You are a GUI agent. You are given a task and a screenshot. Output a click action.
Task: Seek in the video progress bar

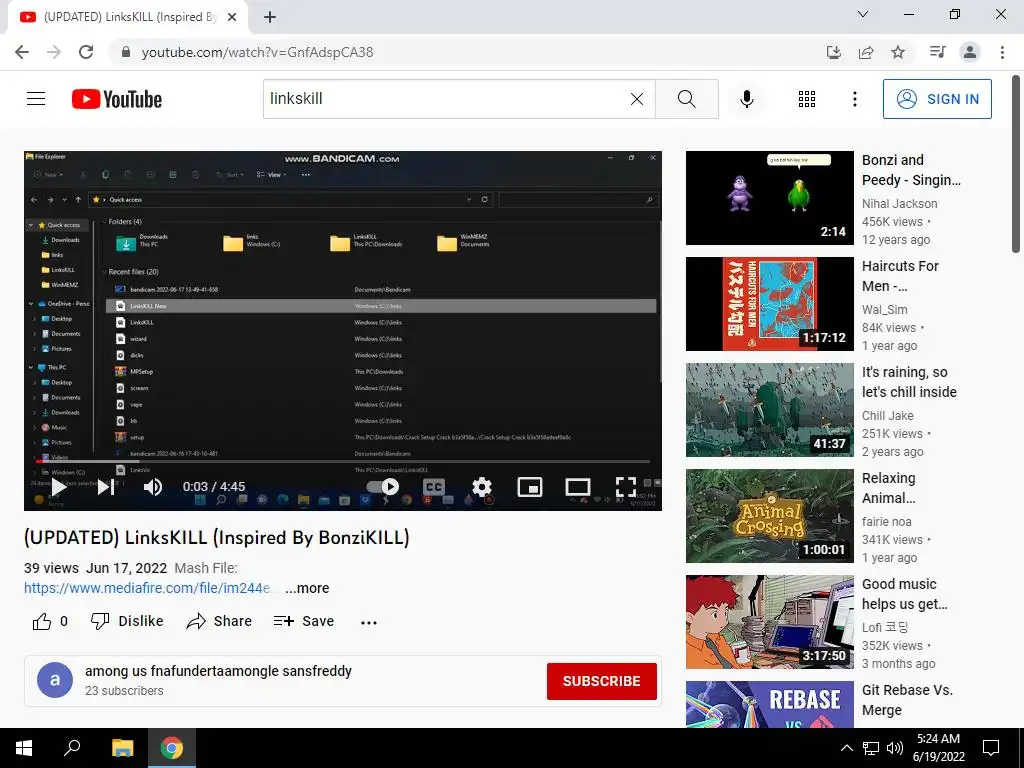pyautogui.click(x=343, y=462)
